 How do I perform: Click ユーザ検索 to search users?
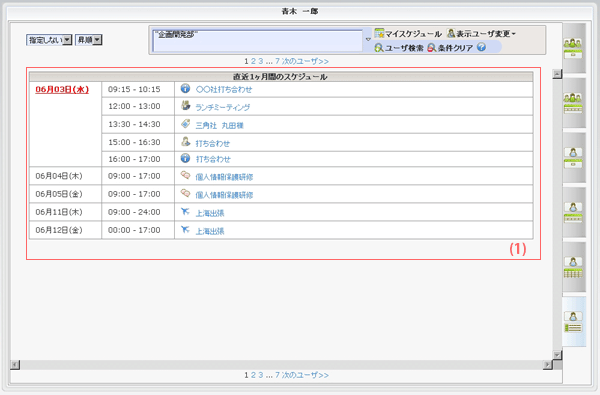point(399,48)
